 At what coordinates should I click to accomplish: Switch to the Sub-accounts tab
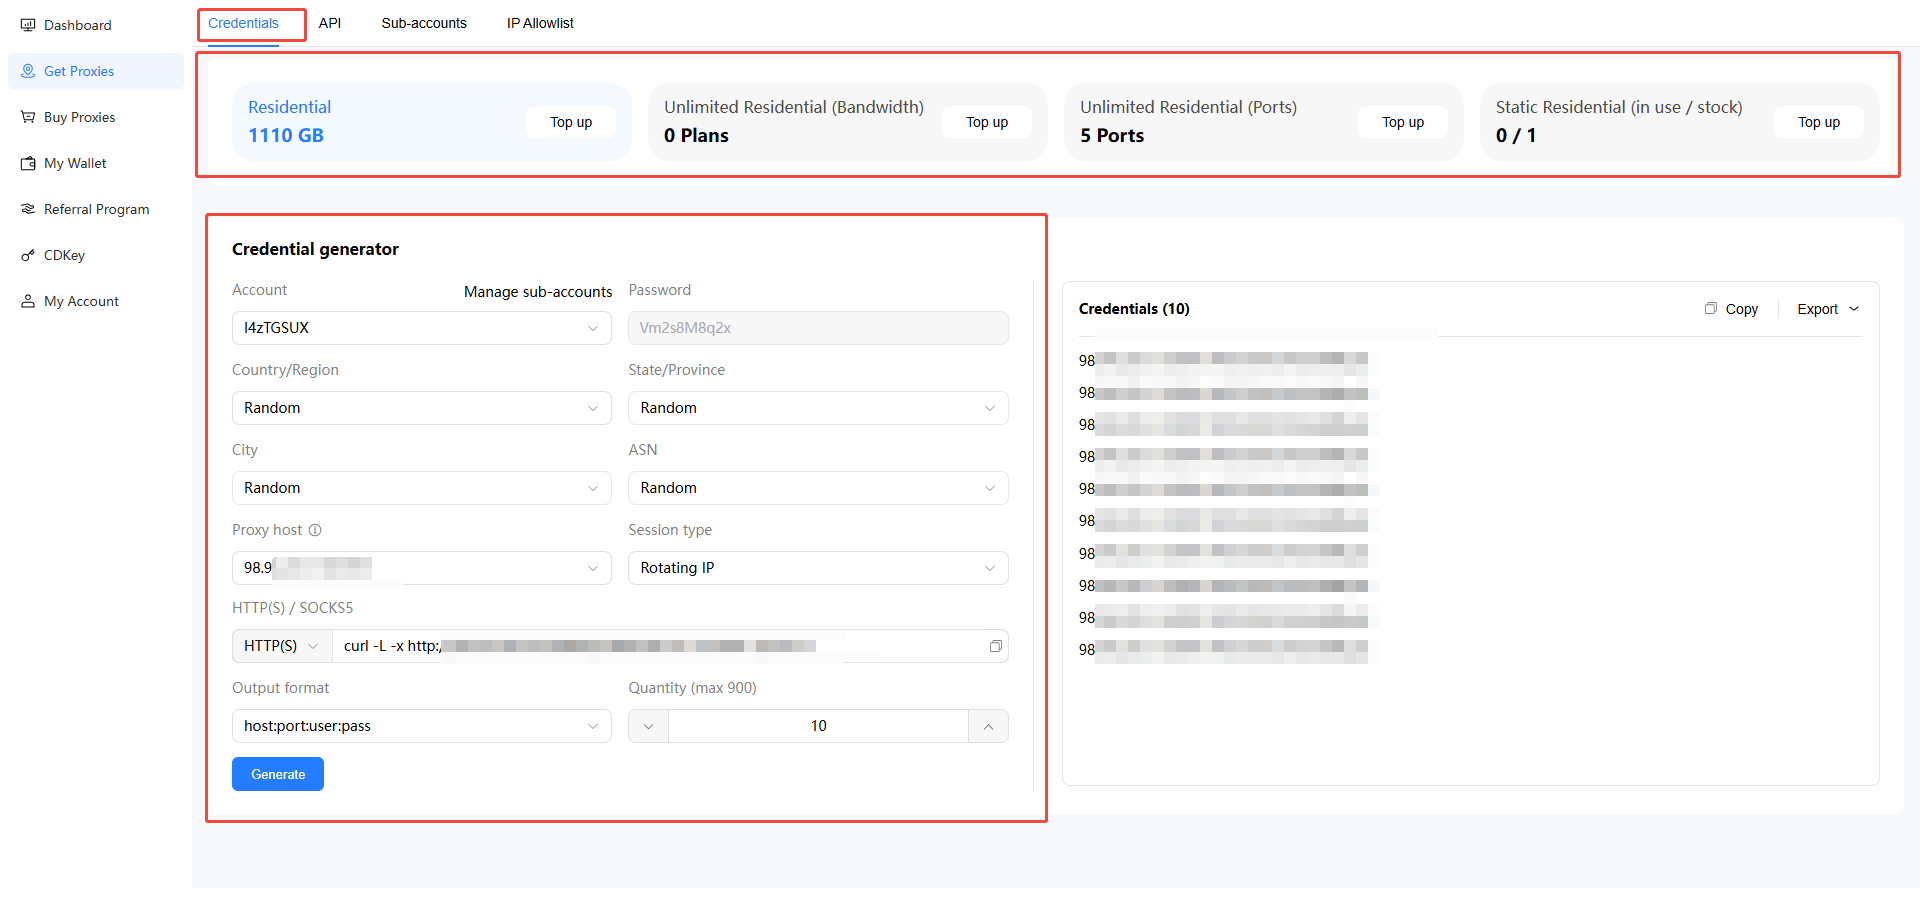[424, 23]
